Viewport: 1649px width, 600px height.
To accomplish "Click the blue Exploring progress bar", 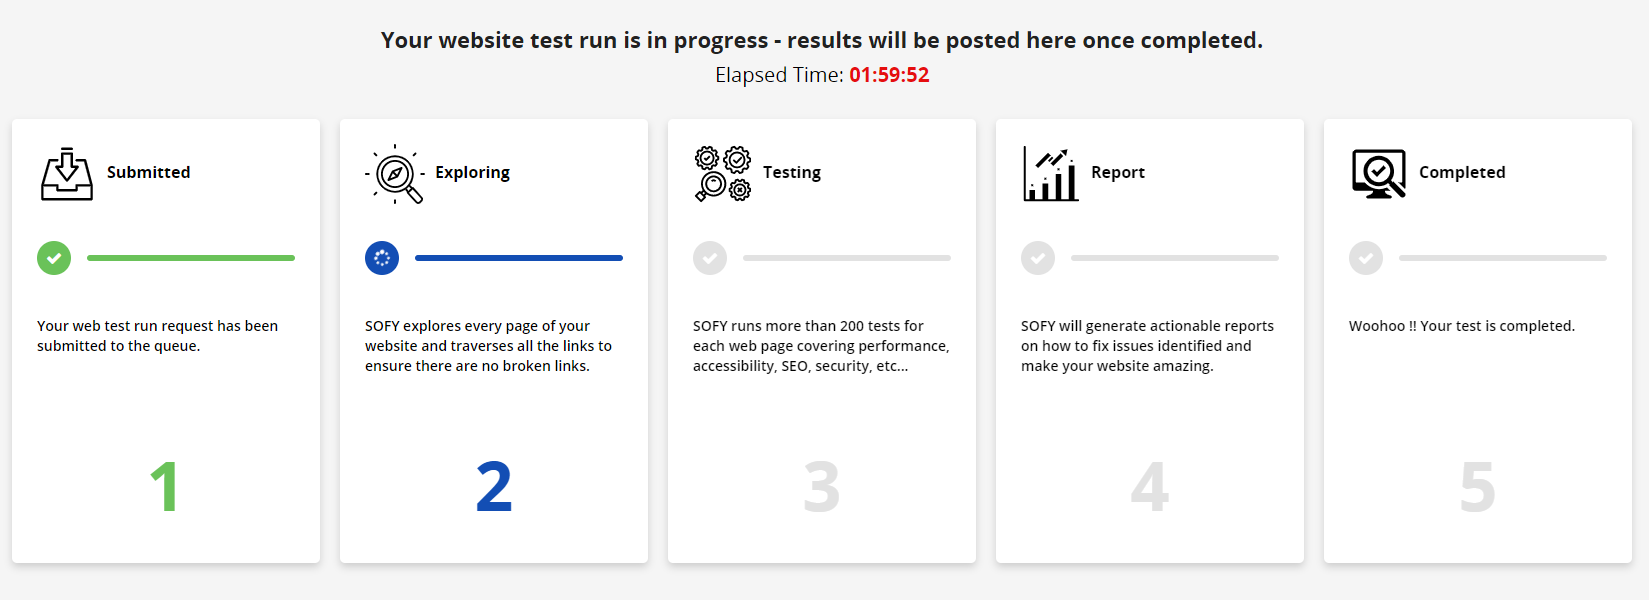I will point(519,258).
